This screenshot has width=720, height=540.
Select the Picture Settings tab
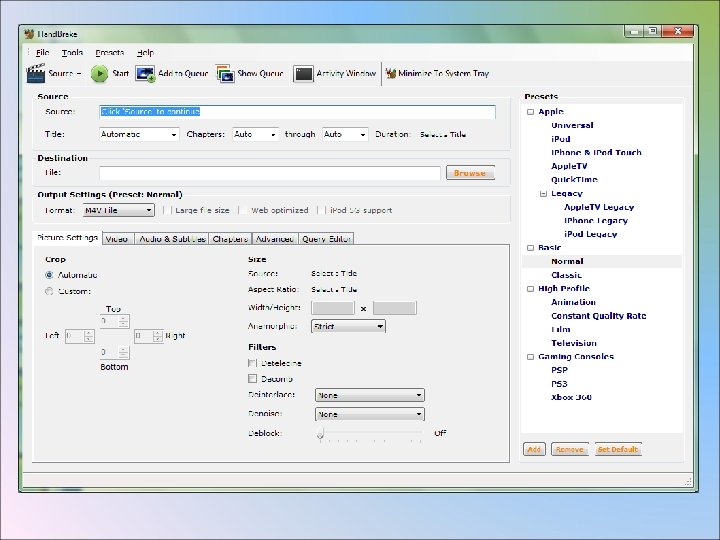point(67,237)
